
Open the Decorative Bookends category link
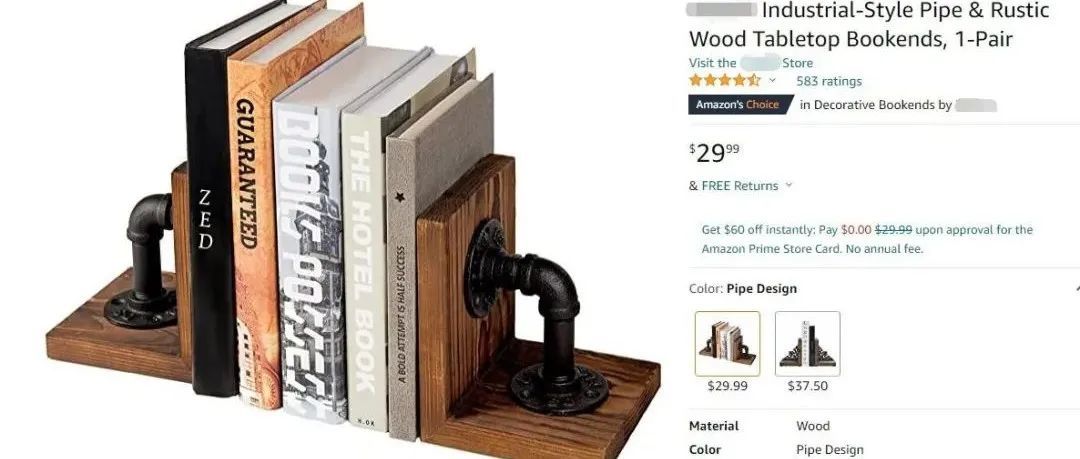click(874, 105)
